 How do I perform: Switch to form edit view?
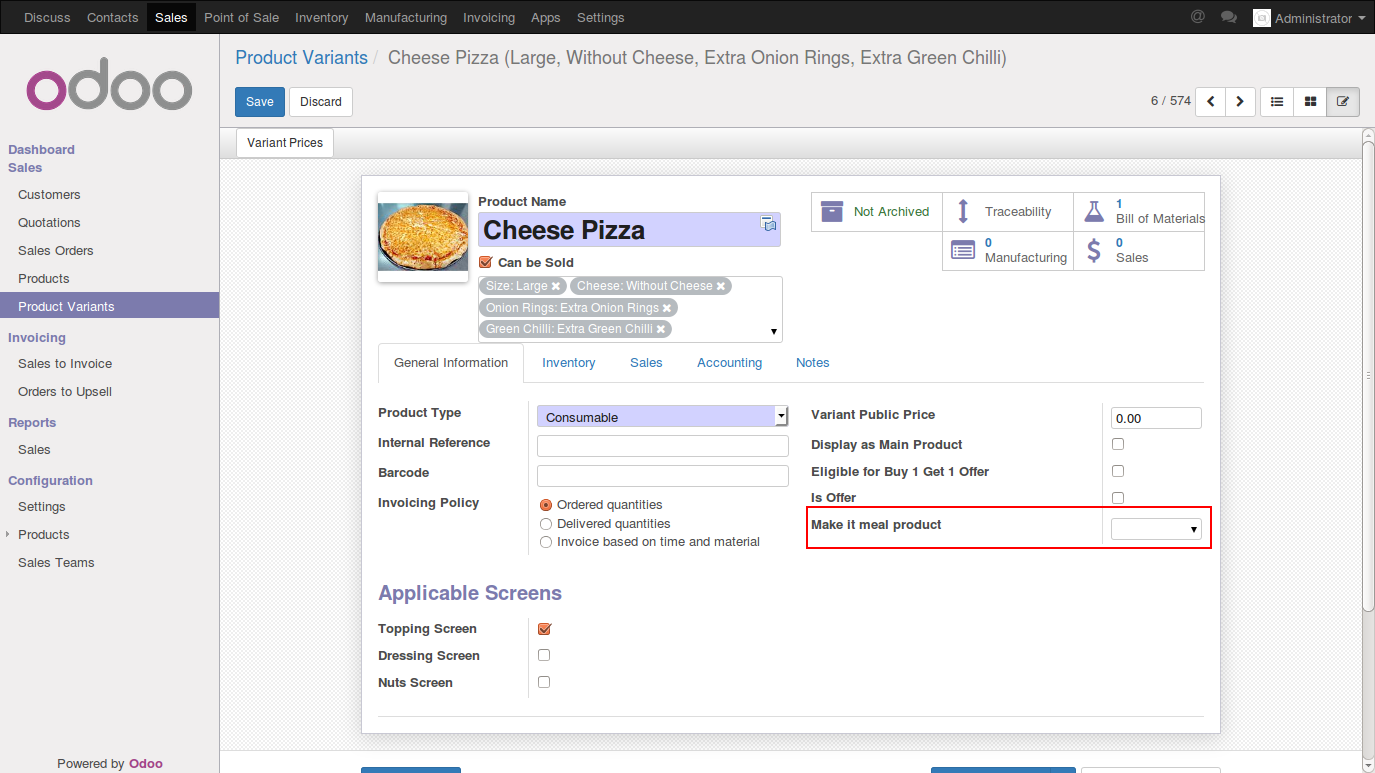tap(1343, 101)
